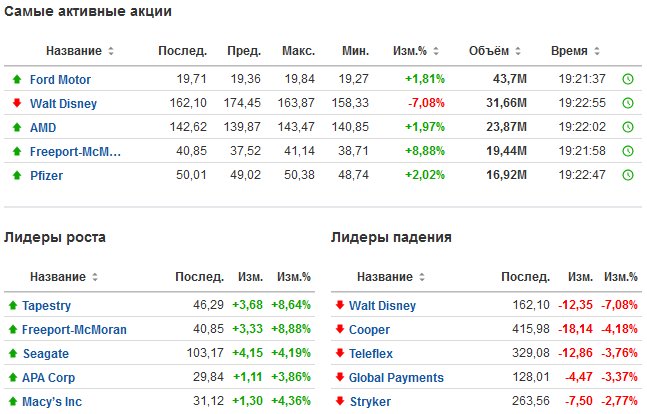Click green up arrow beside Pfizer
Viewport: 647px width, 414px height.
[17, 175]
